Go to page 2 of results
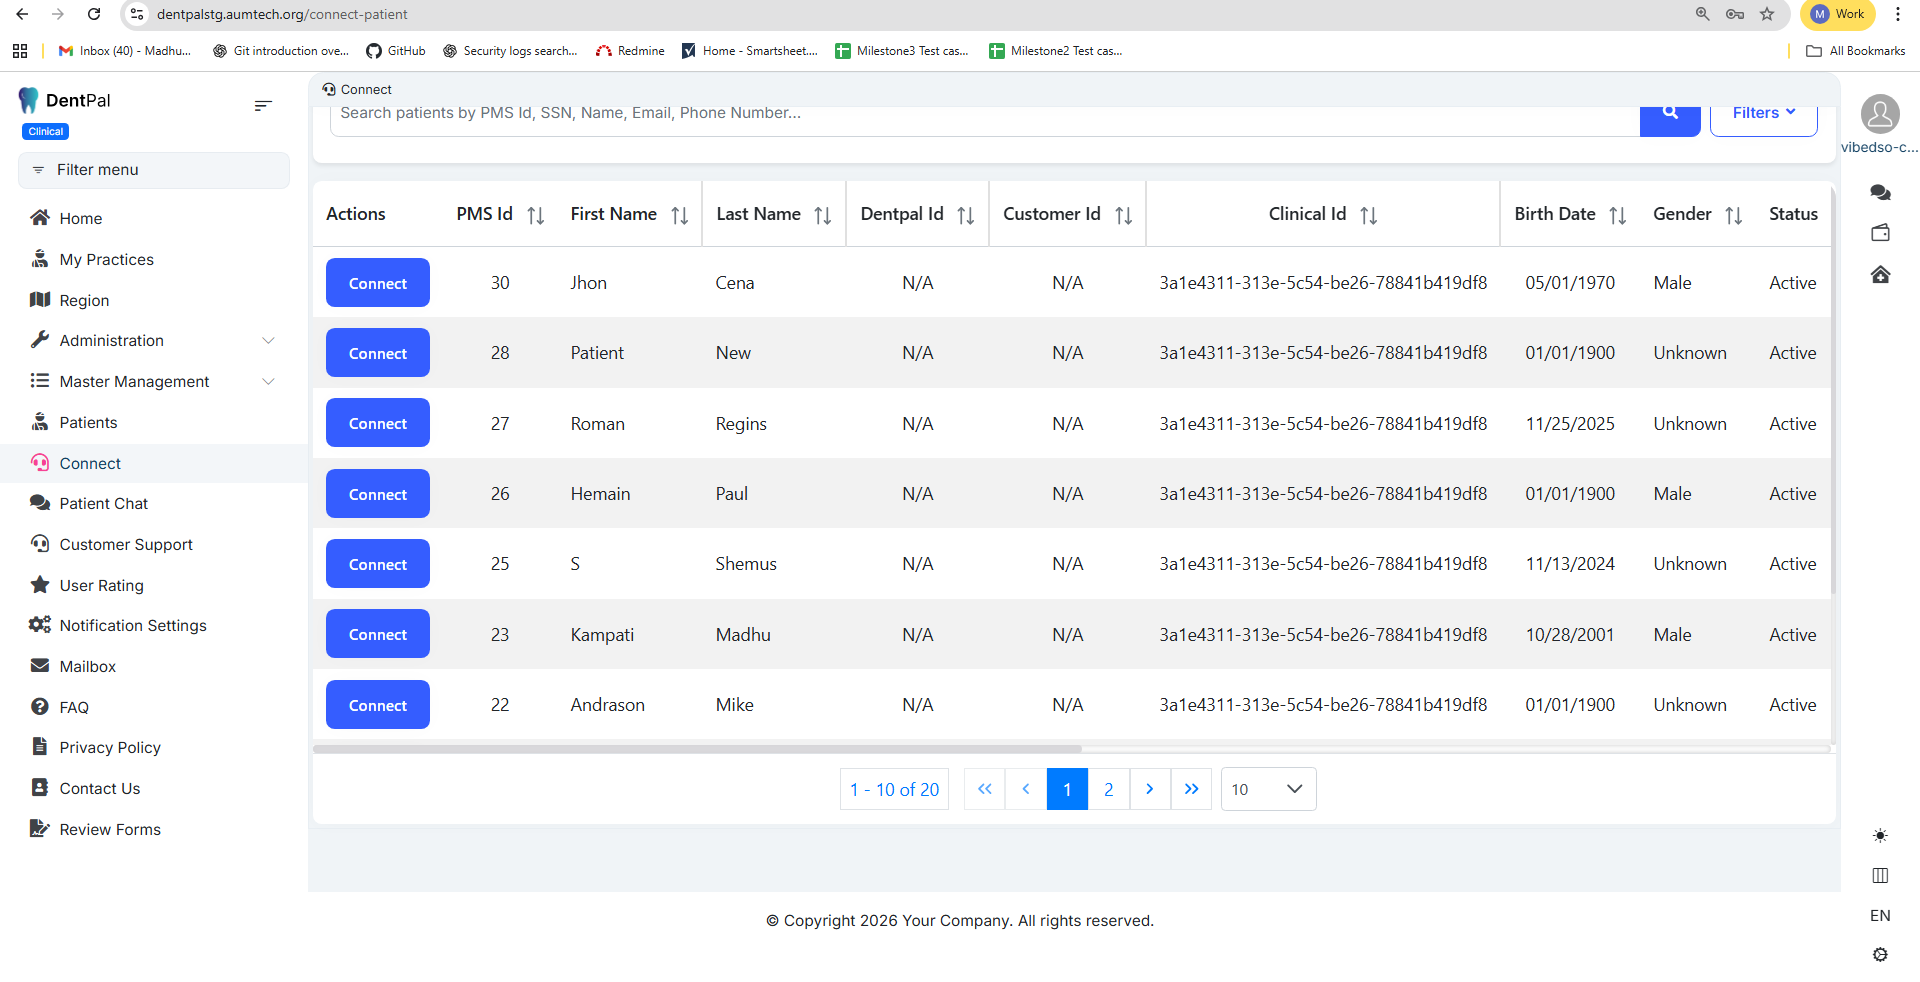1920x982 pixels. tap(1108, 789)
